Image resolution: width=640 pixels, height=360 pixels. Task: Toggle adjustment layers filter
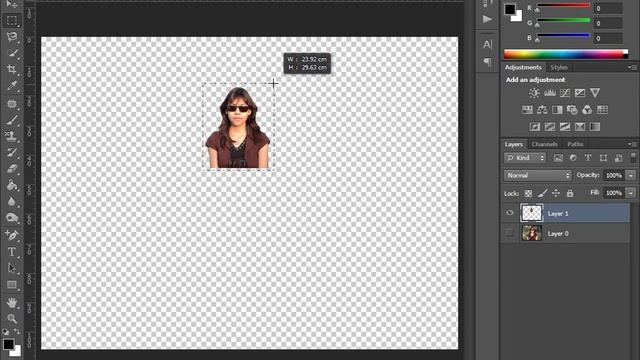tap(573, 158)
